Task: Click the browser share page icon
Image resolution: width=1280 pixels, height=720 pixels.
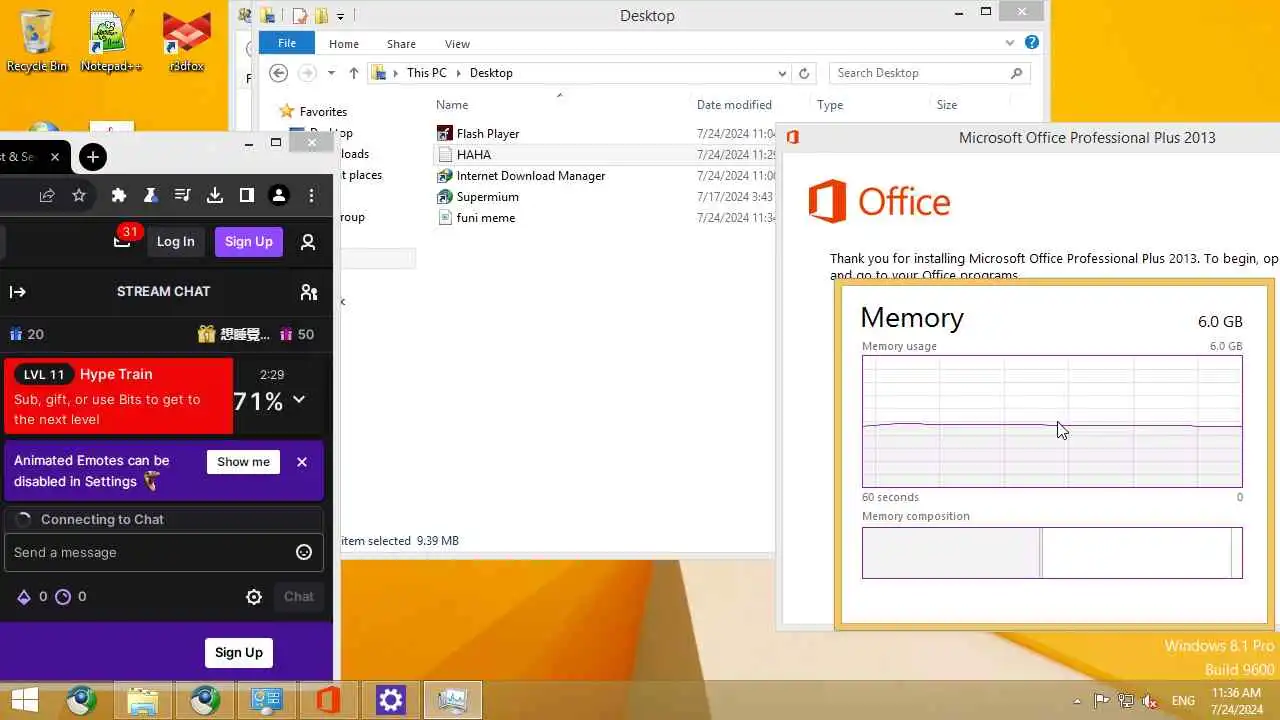Action: coord(47,196)
